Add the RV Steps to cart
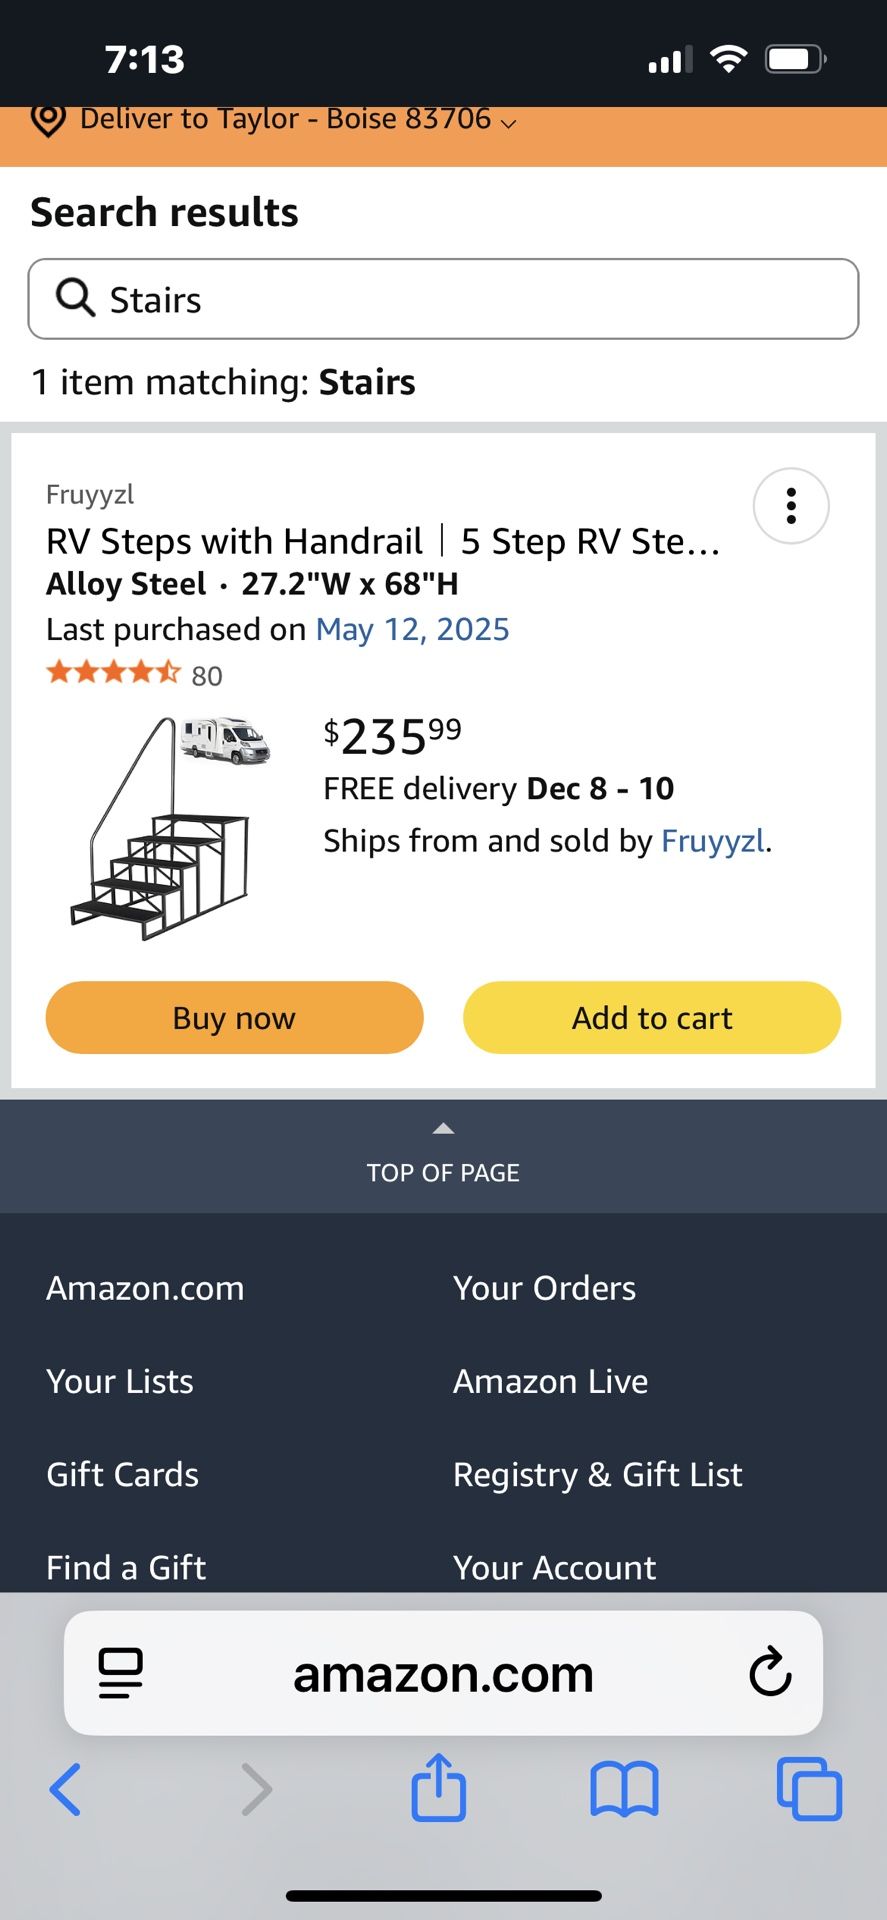887x1920 pixels. 651,1017
